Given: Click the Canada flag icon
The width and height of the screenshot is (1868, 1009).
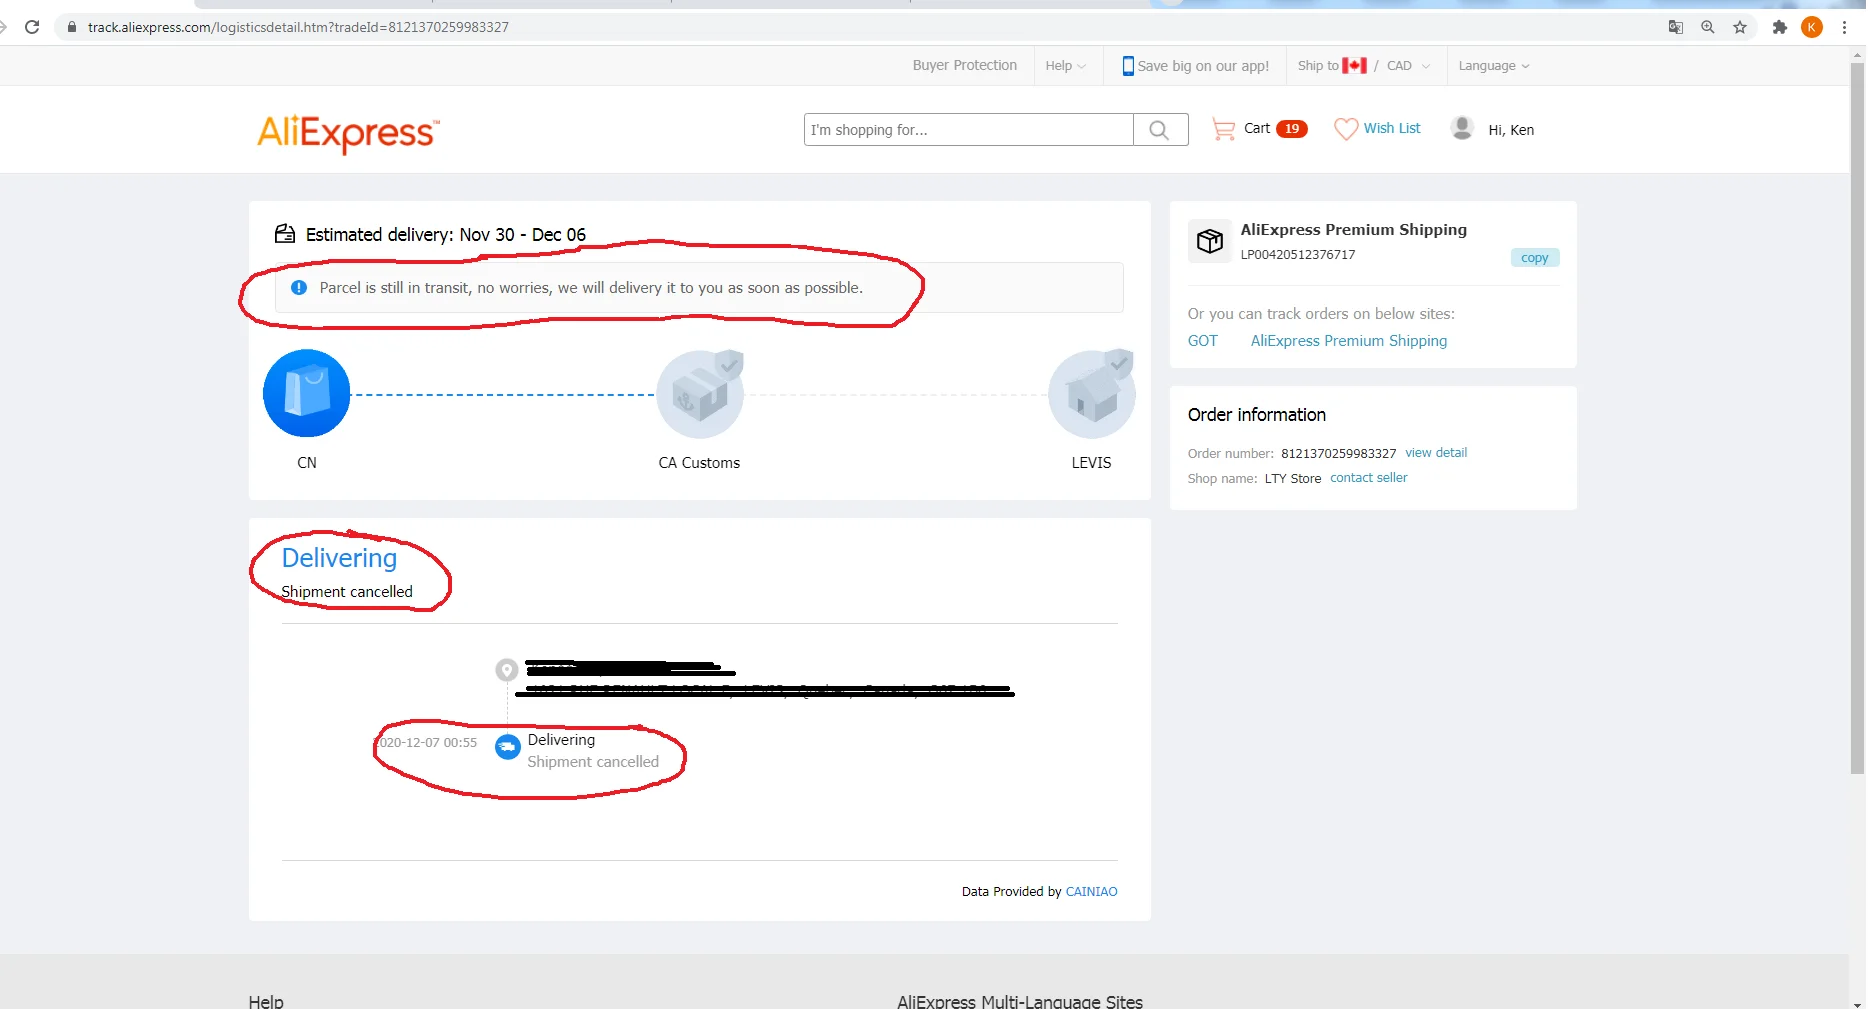Looking at the screenshot, I should tap(1354, 66).
